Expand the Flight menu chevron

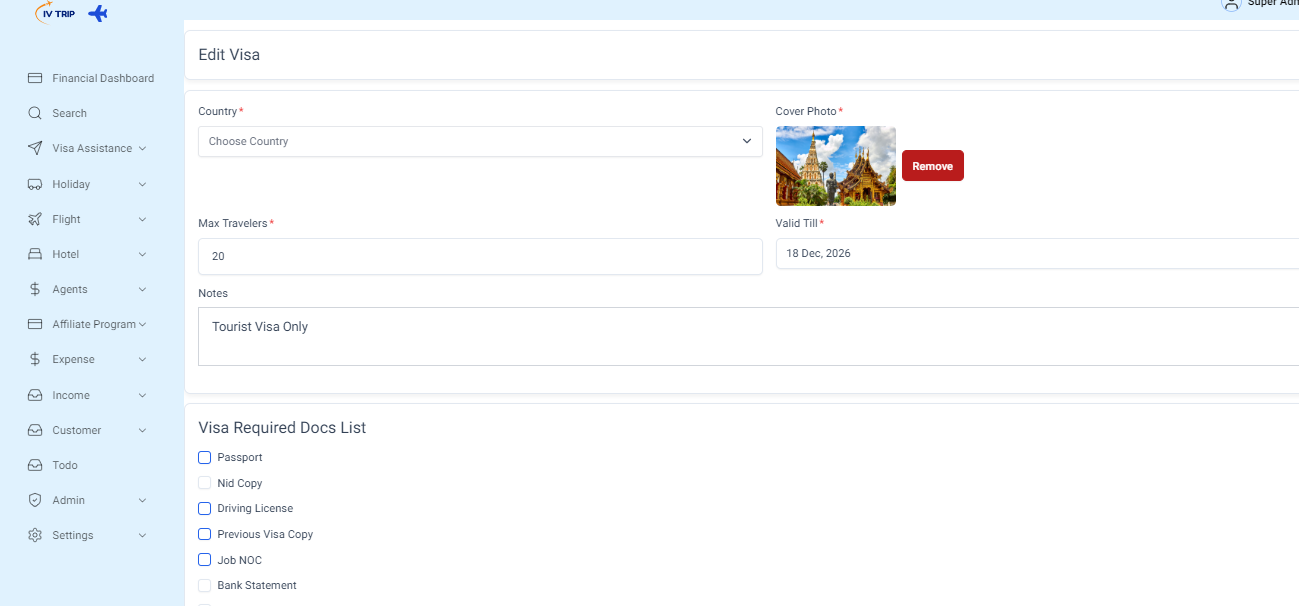(x=142, y=219)
